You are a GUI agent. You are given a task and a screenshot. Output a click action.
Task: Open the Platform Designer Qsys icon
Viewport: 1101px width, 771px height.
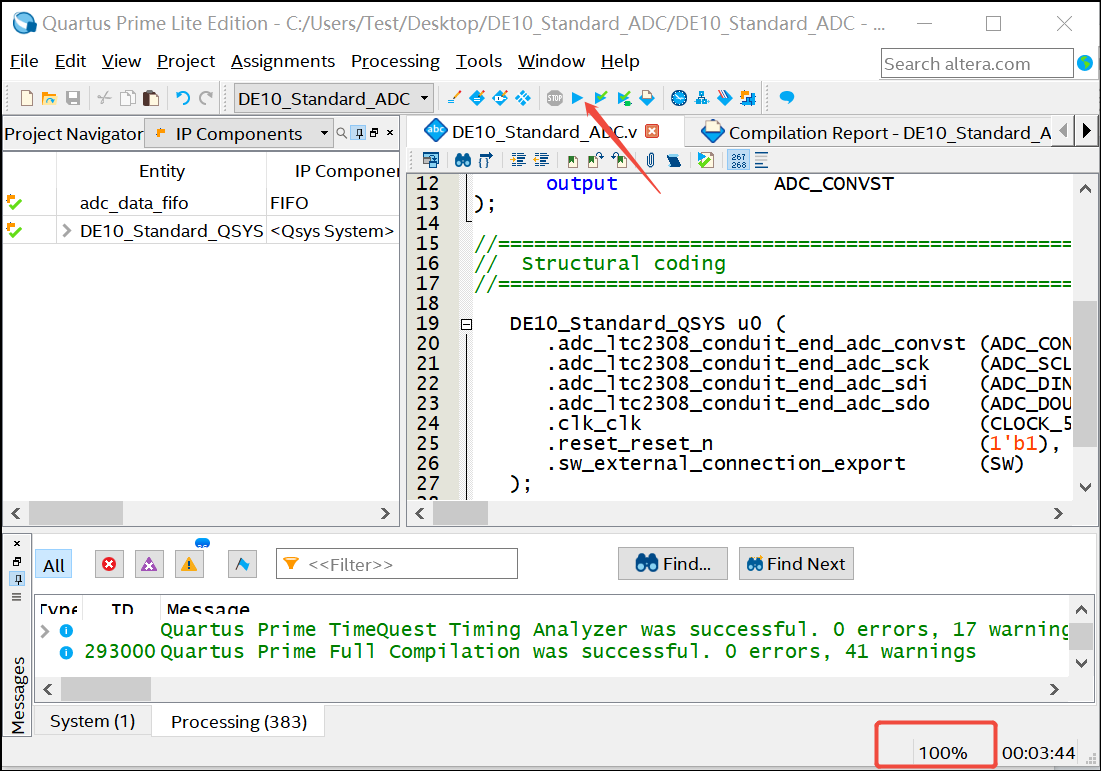tap(748, 98)
